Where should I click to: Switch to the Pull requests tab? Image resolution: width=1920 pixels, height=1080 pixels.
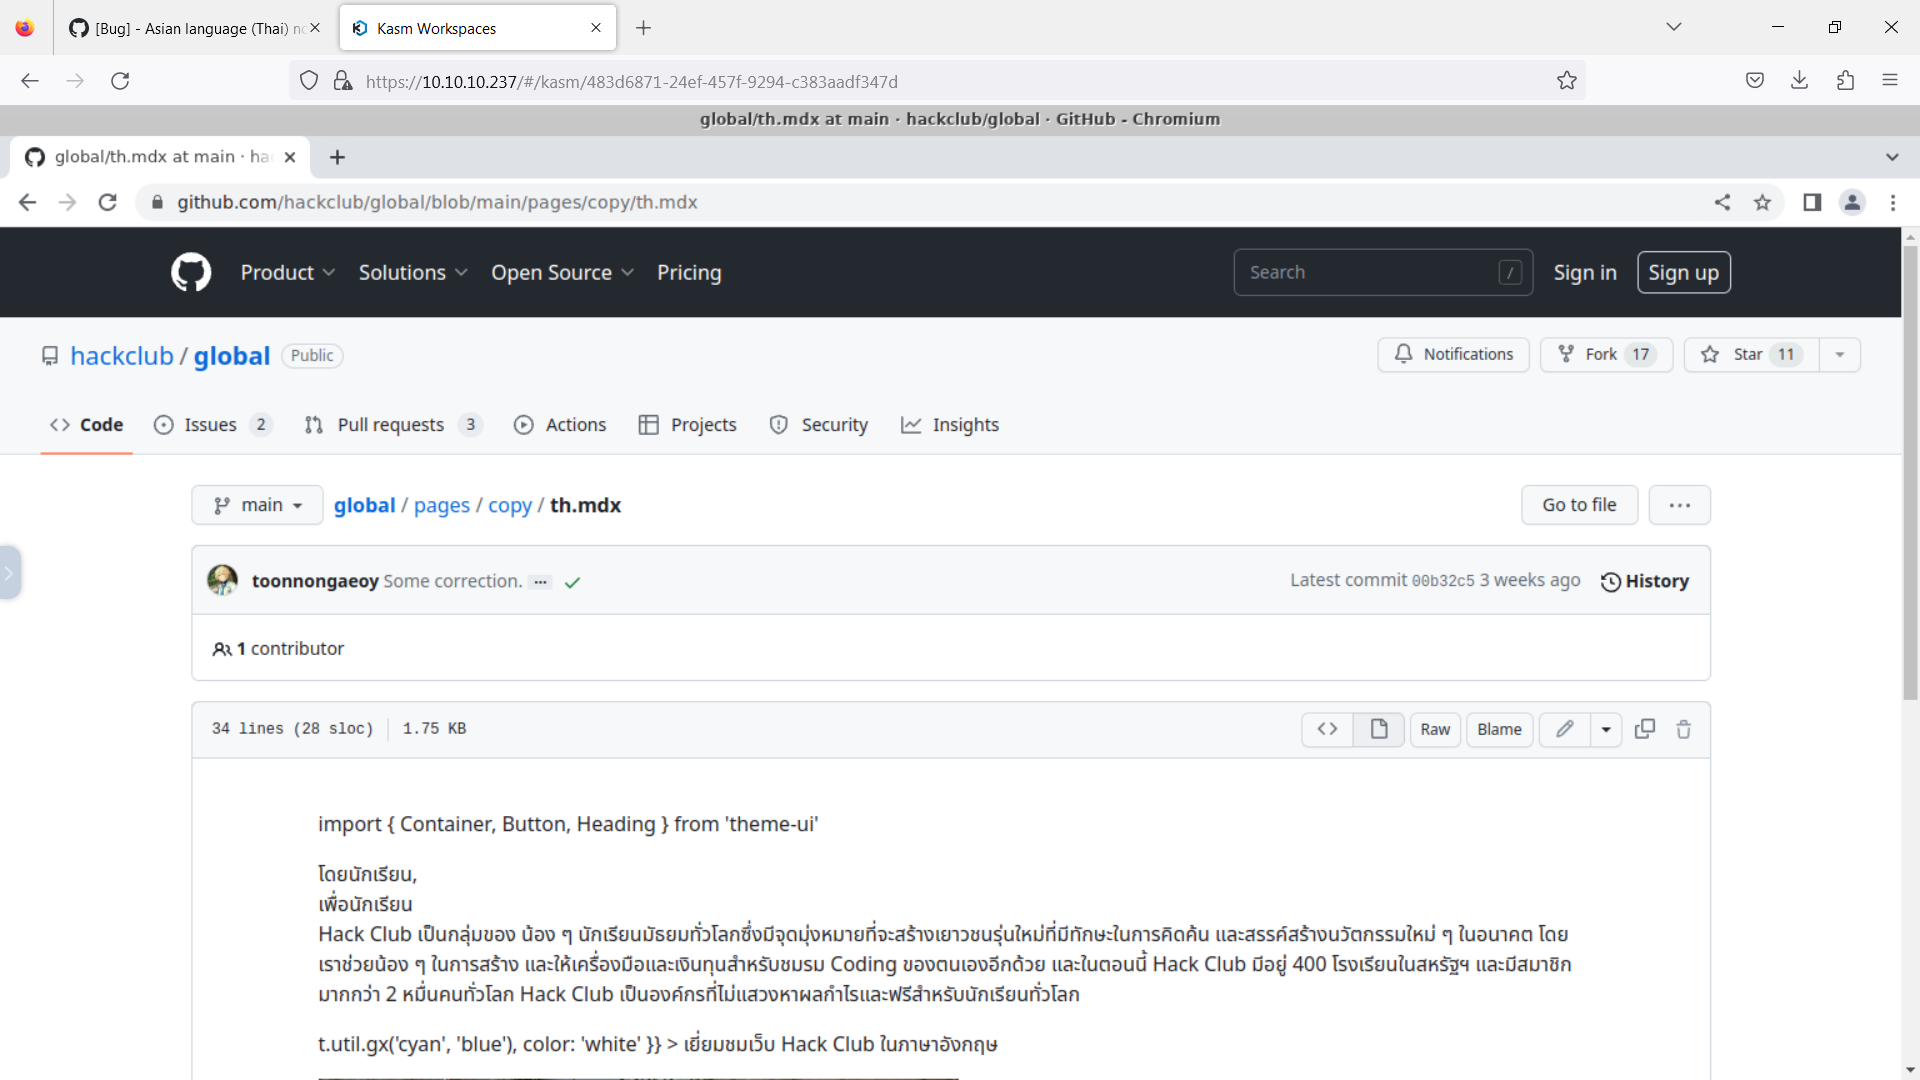click(x=391, y=424)
